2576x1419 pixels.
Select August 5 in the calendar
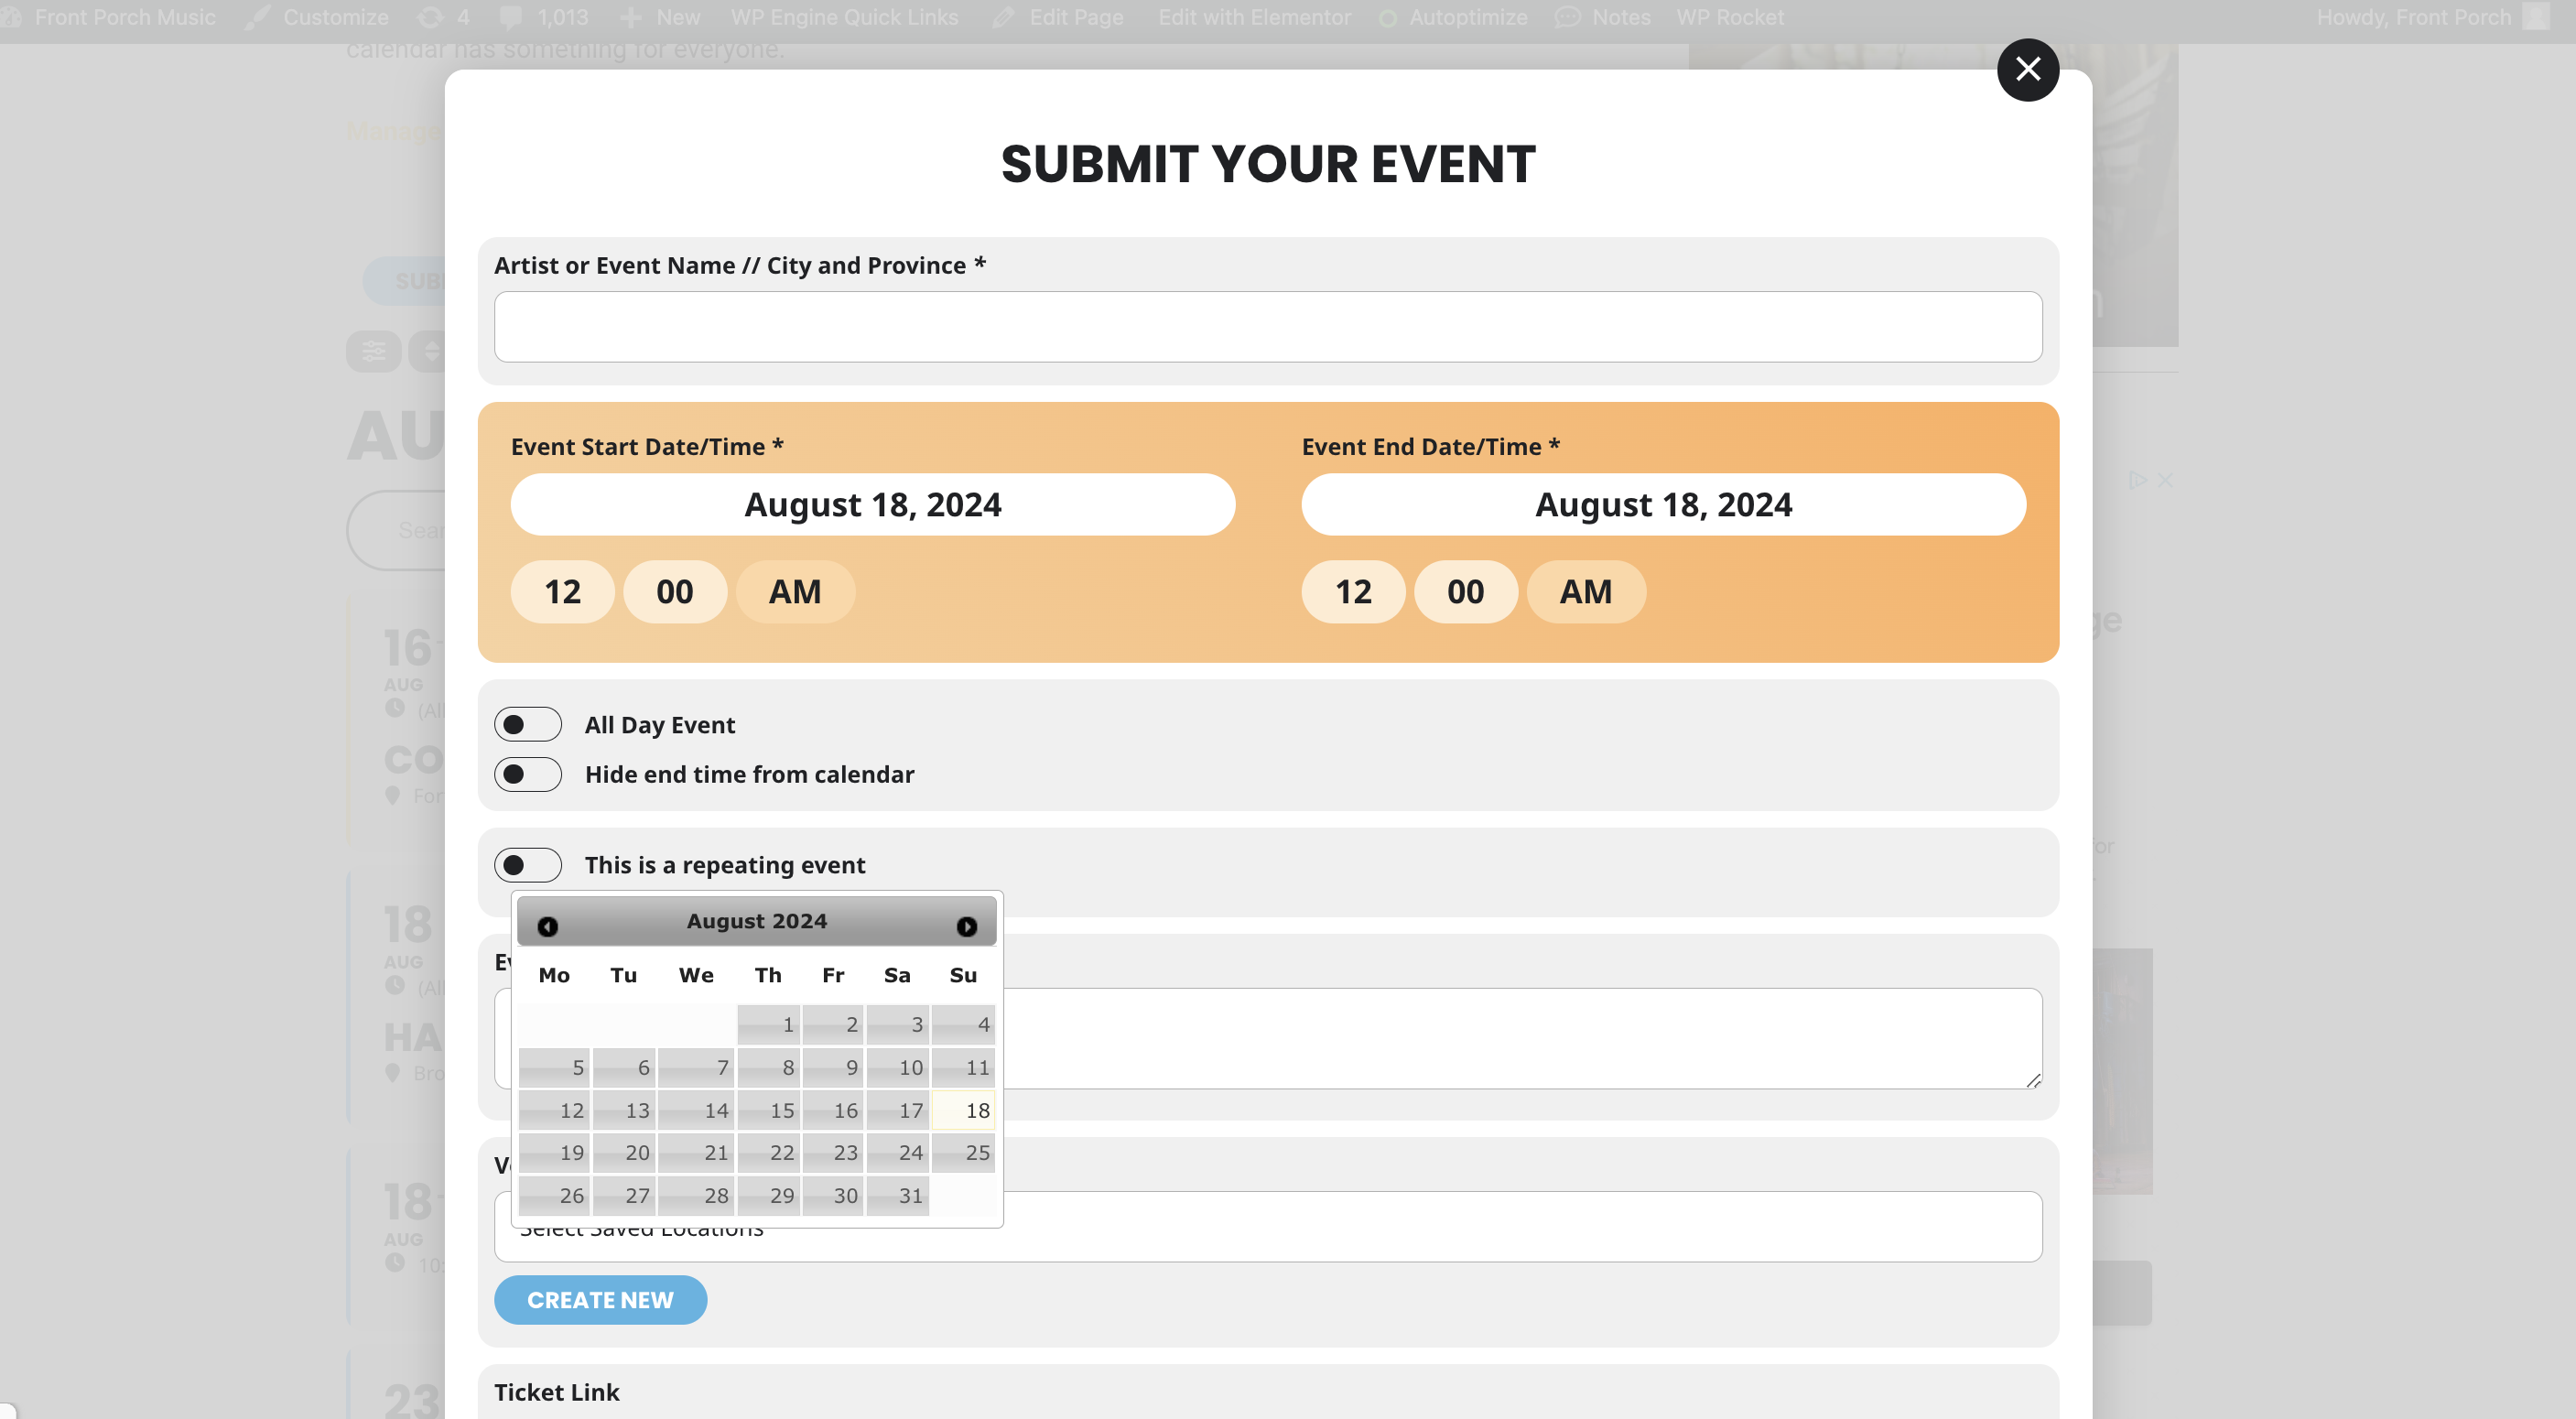(x=554, y=1067)
